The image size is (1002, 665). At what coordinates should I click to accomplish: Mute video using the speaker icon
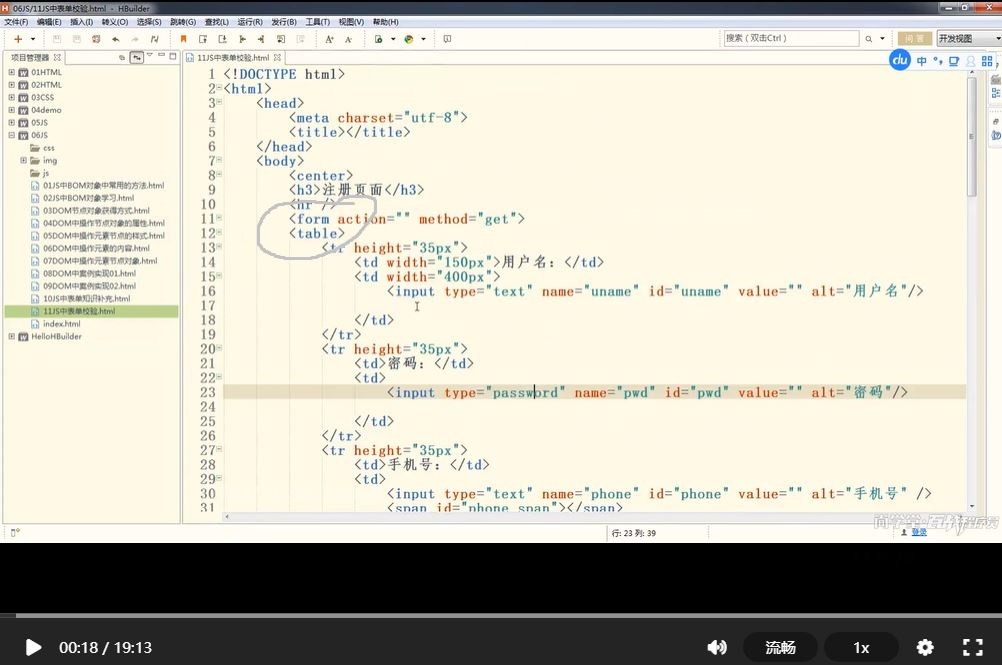coord(716,647)
